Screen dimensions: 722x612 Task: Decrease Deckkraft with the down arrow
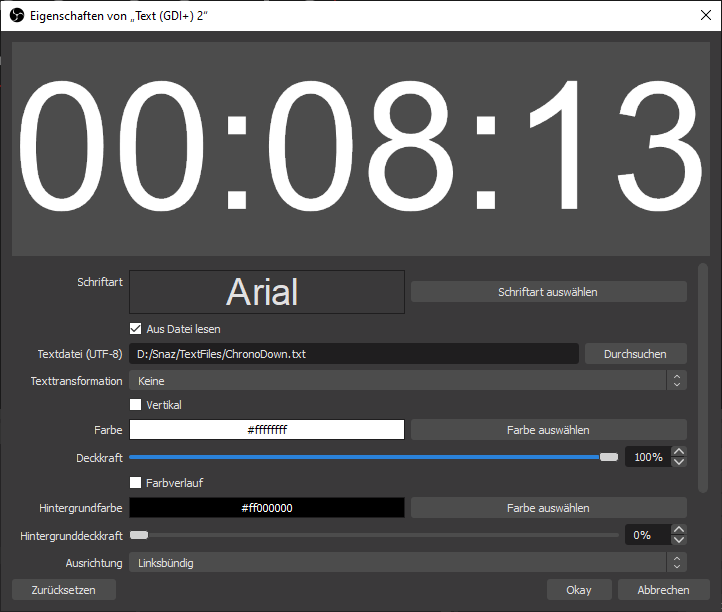tap(679, 462)
